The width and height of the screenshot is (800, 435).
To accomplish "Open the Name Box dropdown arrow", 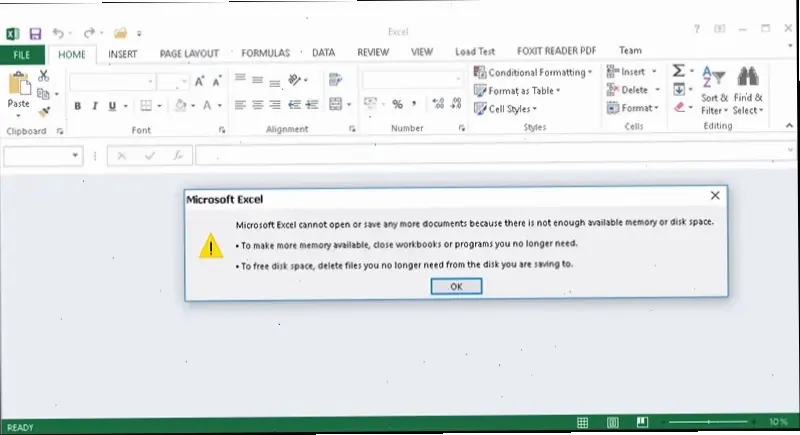I will (76, 156).
